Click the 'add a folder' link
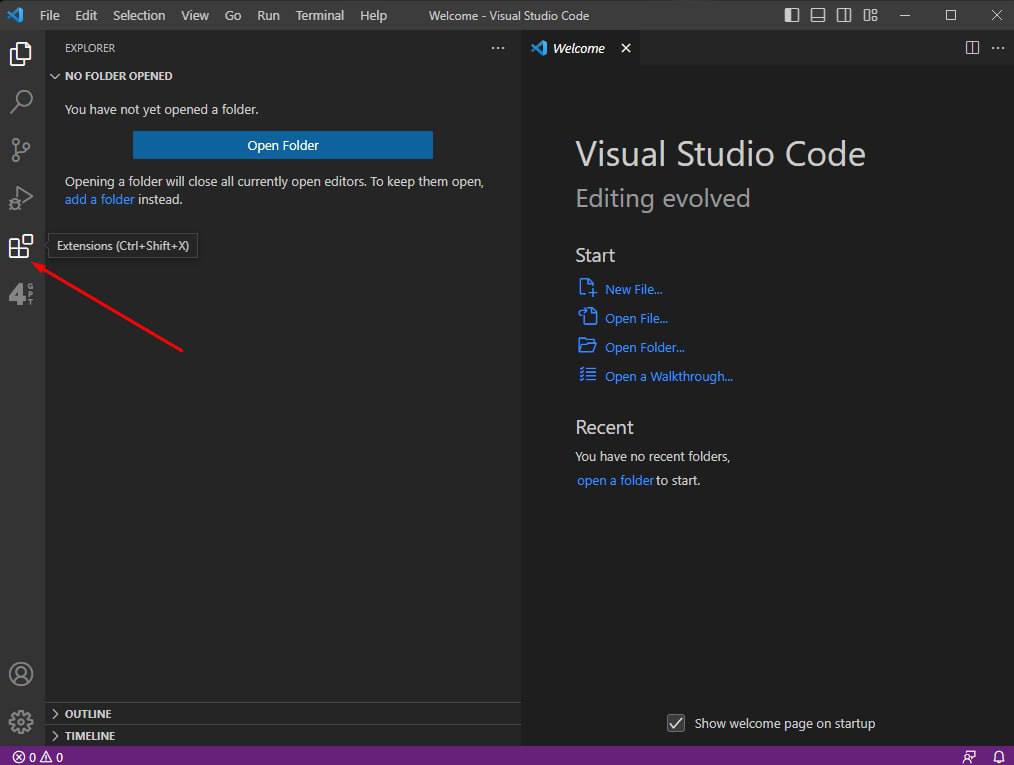 100,200
